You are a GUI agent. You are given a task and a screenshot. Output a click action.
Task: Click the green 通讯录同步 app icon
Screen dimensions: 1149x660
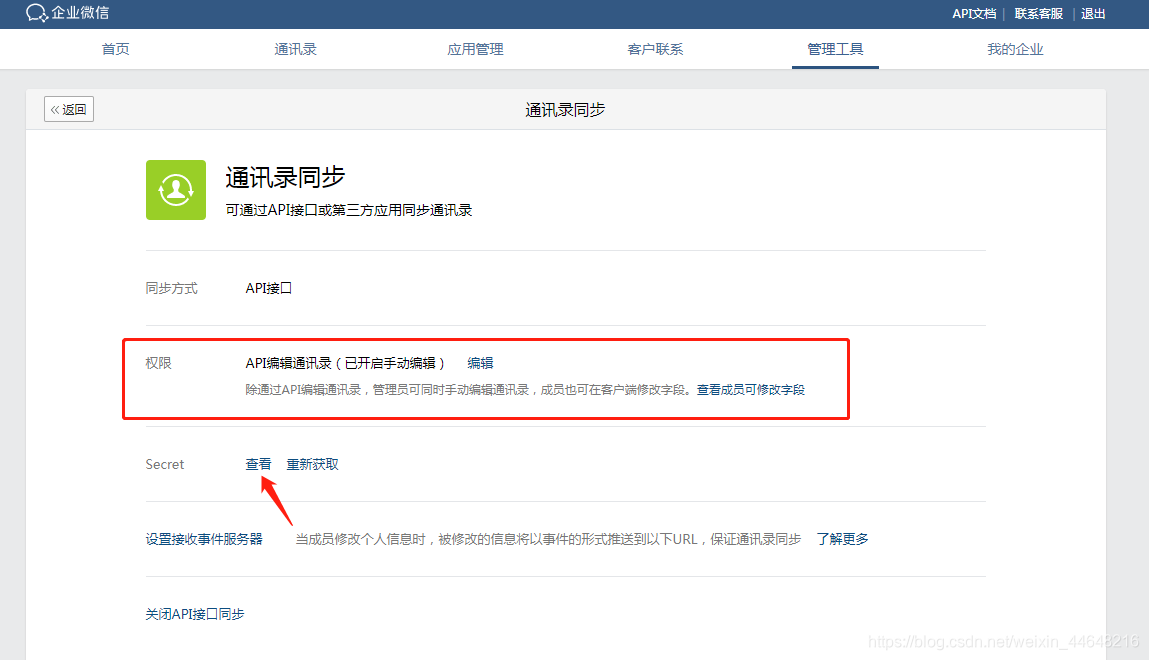176,190
